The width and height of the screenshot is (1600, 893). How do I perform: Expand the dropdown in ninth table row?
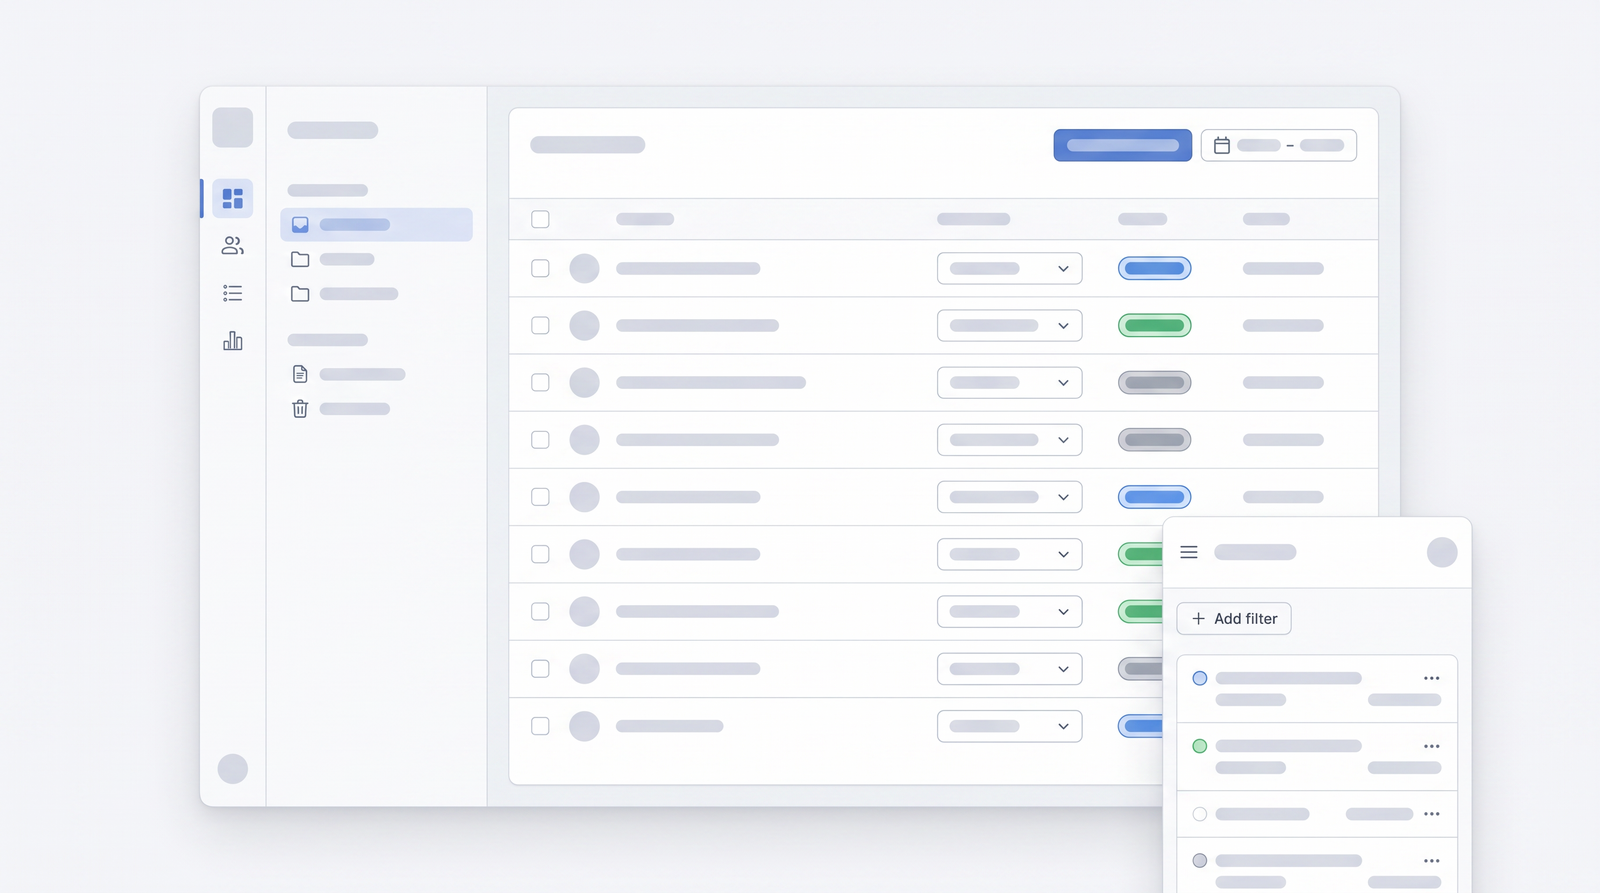point(1009,726)
